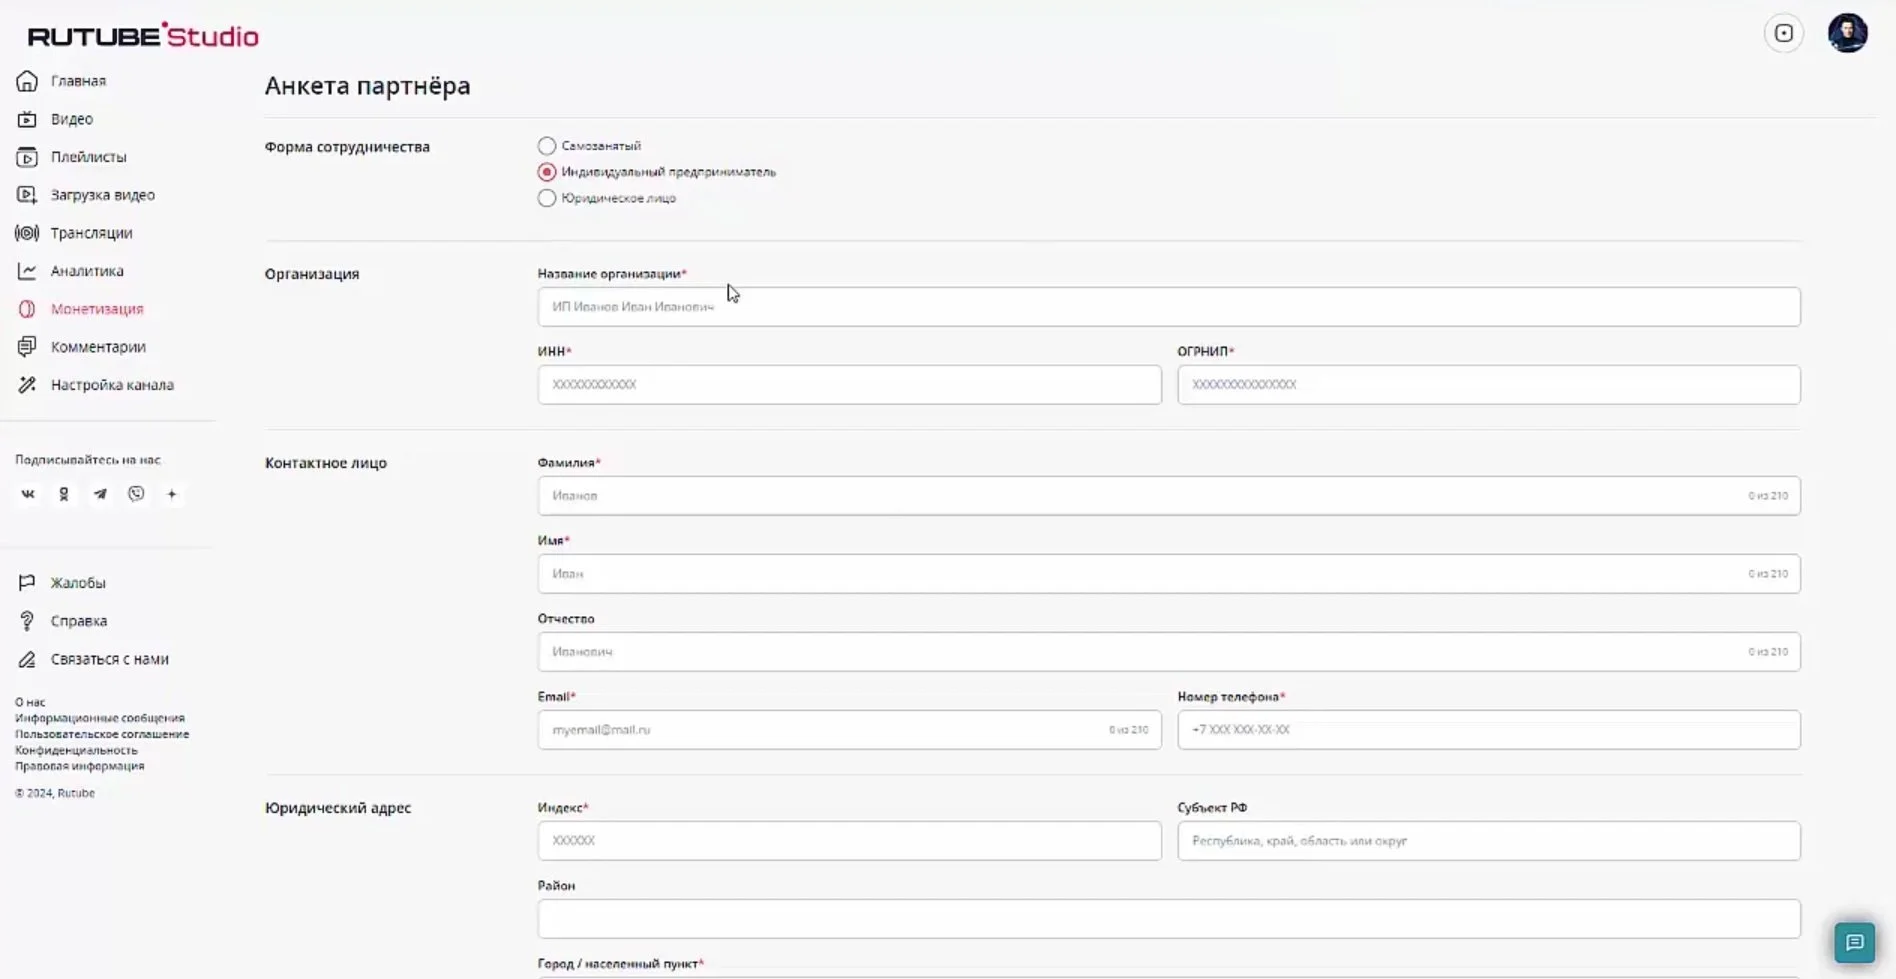Open the Конфиденциальность link

76,750
